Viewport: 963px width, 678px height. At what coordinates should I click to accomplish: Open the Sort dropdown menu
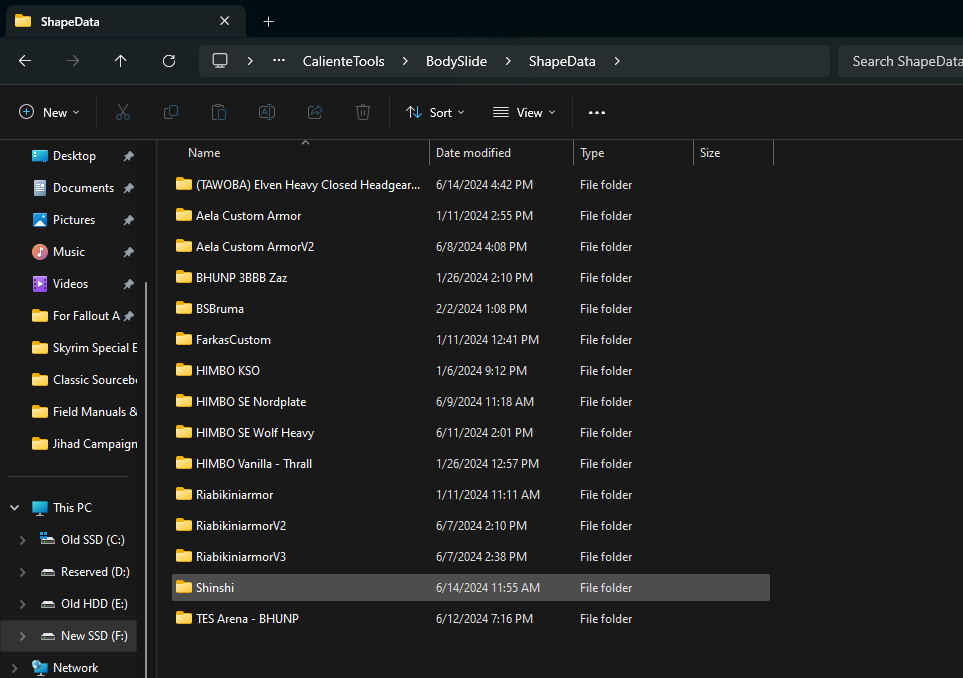click(435, 112)
